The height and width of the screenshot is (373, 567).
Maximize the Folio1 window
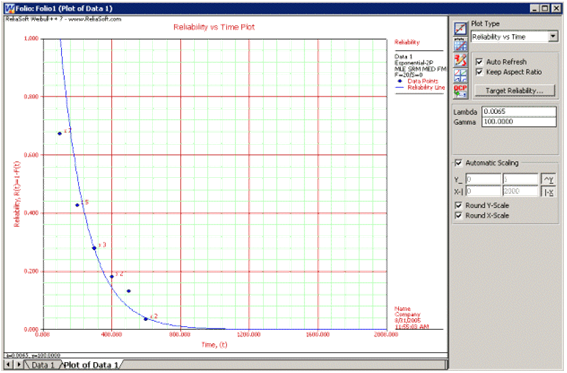tap(545, 8)
